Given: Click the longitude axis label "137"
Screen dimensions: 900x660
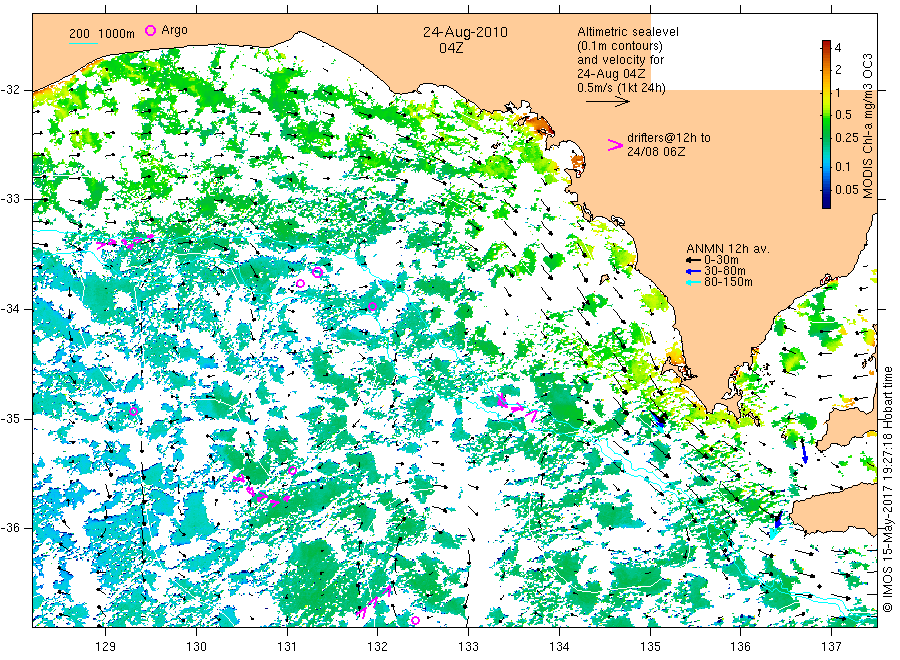Looking at the screenshot, I should pyautogui.click(x=831, y=646).
